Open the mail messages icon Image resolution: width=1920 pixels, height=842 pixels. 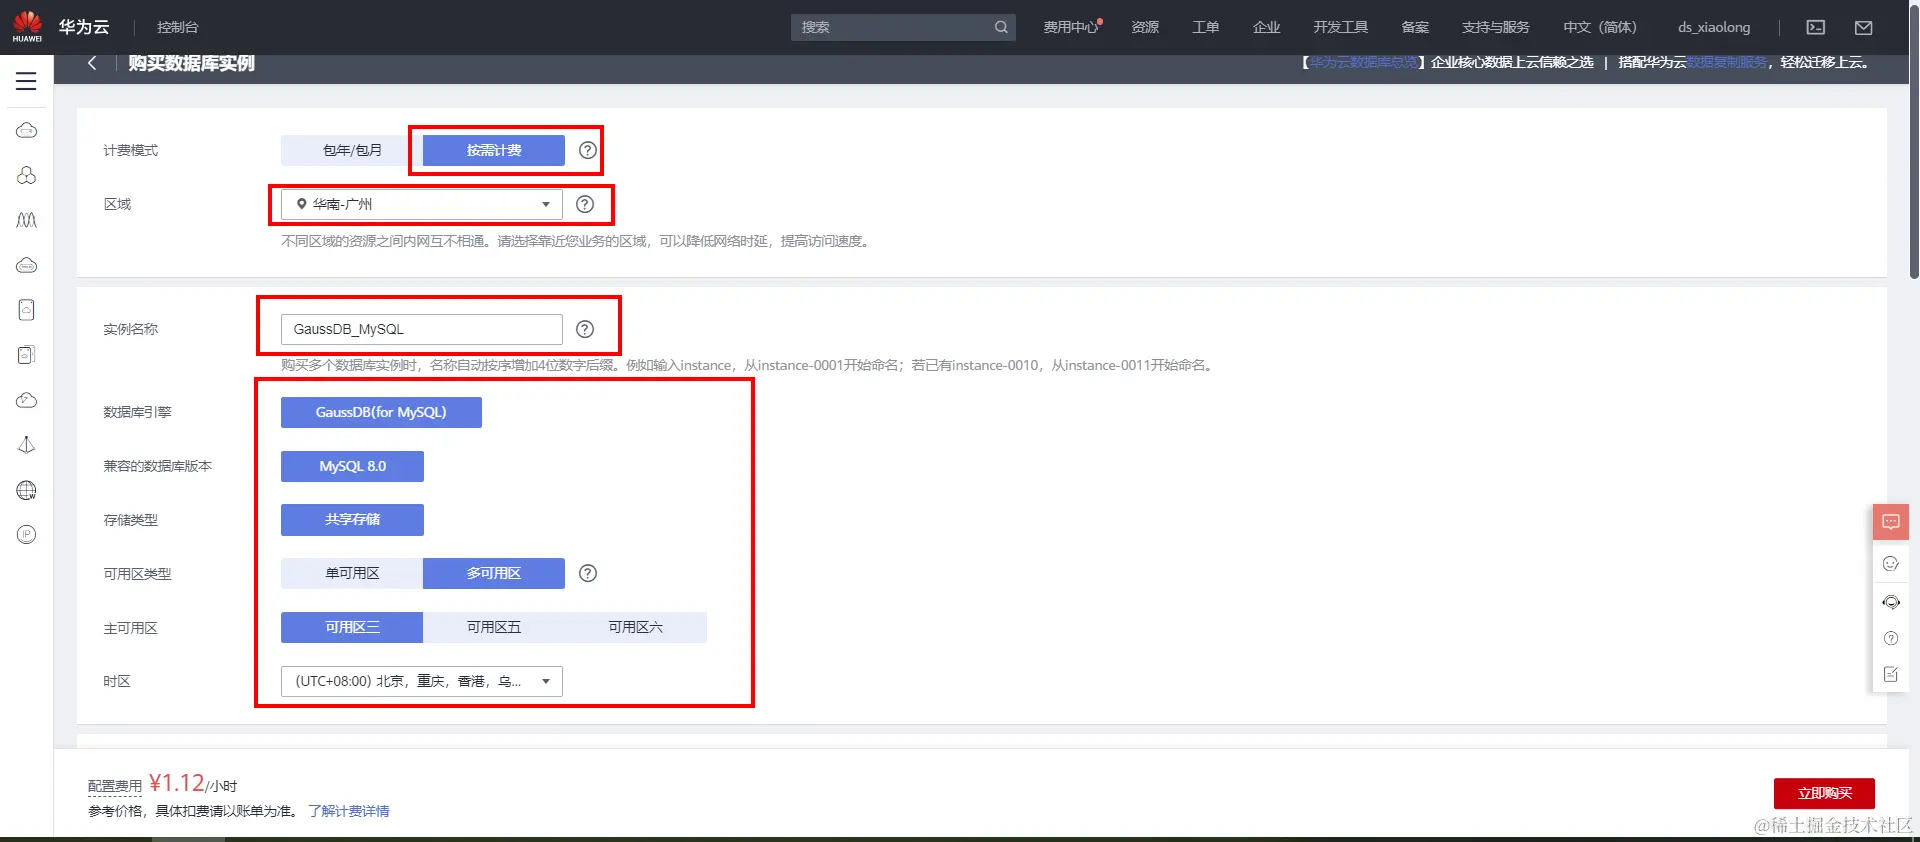(1864, 27)
